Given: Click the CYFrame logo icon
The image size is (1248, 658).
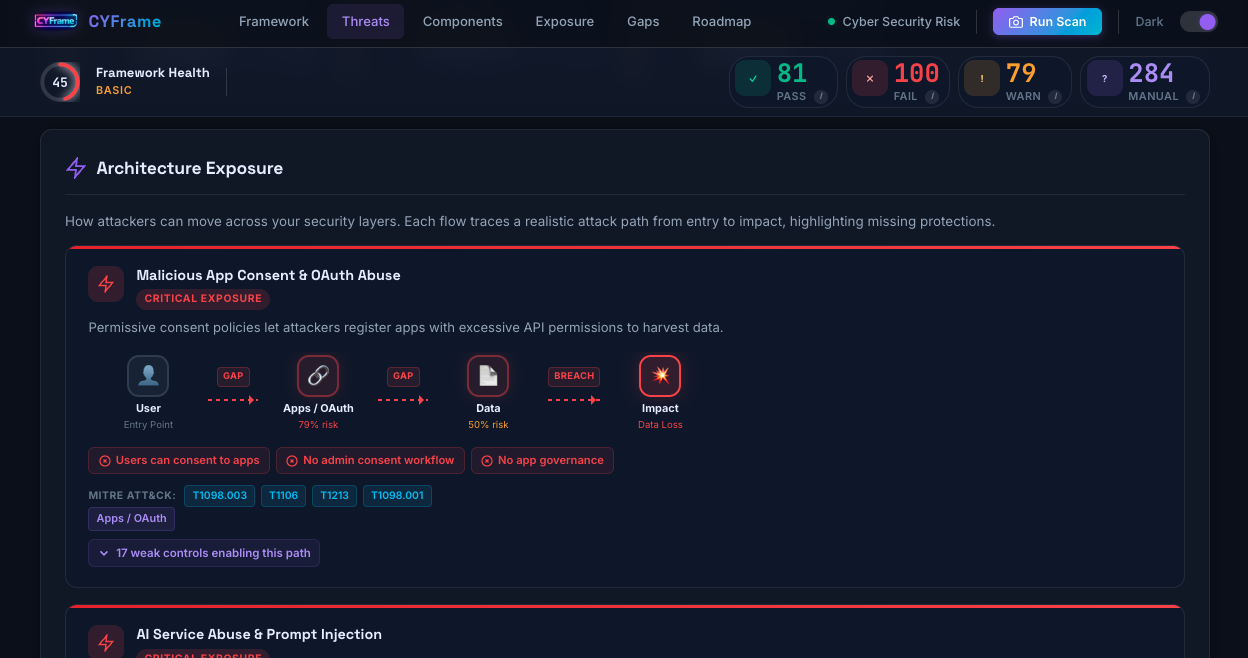Looking at the screenshot, I should pos(55,21).
